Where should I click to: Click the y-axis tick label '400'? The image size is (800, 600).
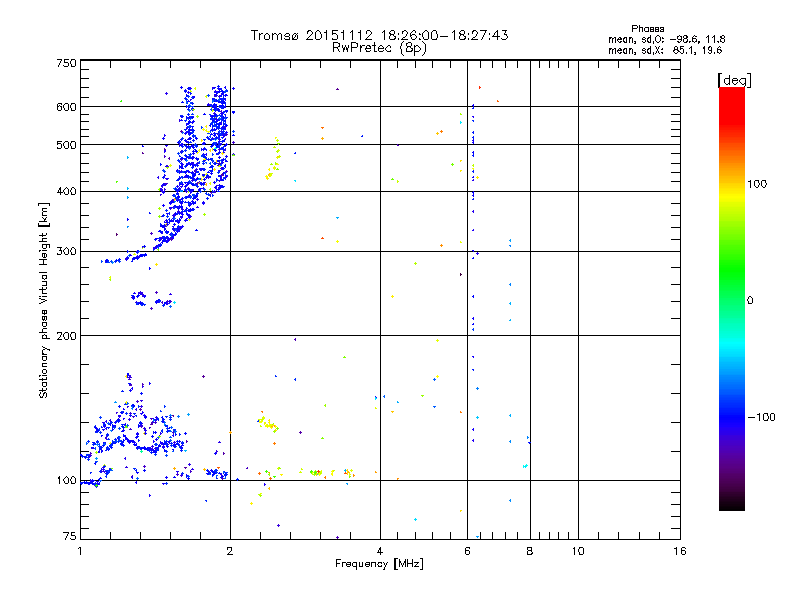[x=66, y=192]
